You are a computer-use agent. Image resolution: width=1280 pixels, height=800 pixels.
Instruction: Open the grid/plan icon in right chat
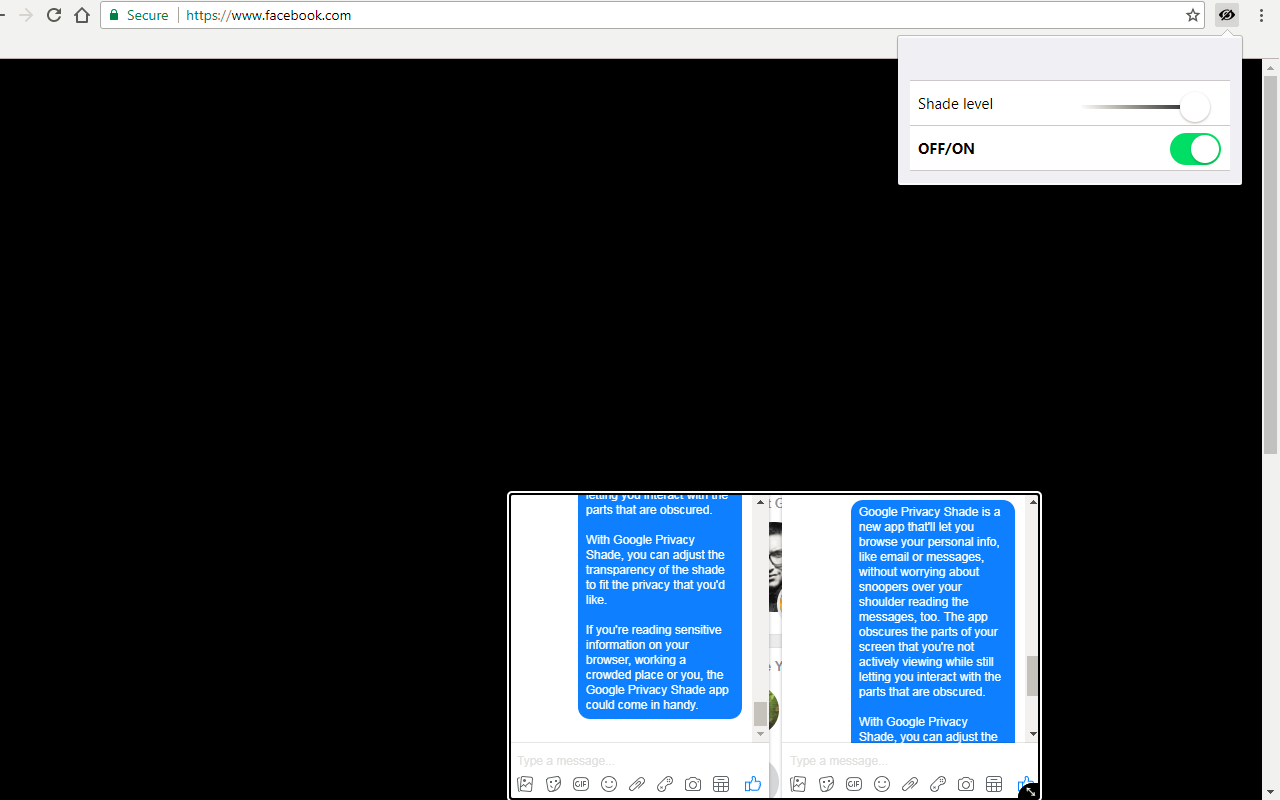click(x=994, y=784)
